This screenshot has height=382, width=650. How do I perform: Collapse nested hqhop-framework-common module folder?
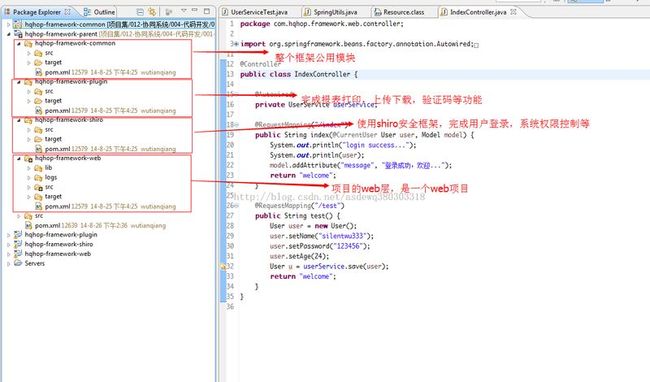[x=19, y=43]
